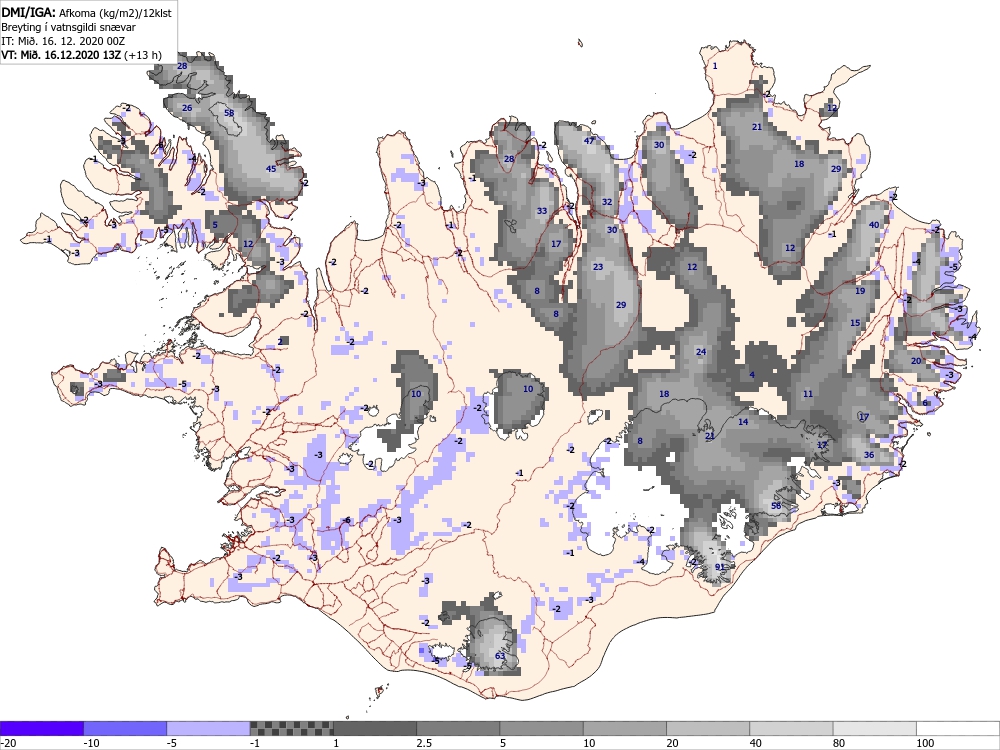Click the "DMI/IGA: Afkoma (kg/m2)/12klst" title line
Image resolution: width=1000 pixels, height=750 pixels.
(x=86, y=12)
